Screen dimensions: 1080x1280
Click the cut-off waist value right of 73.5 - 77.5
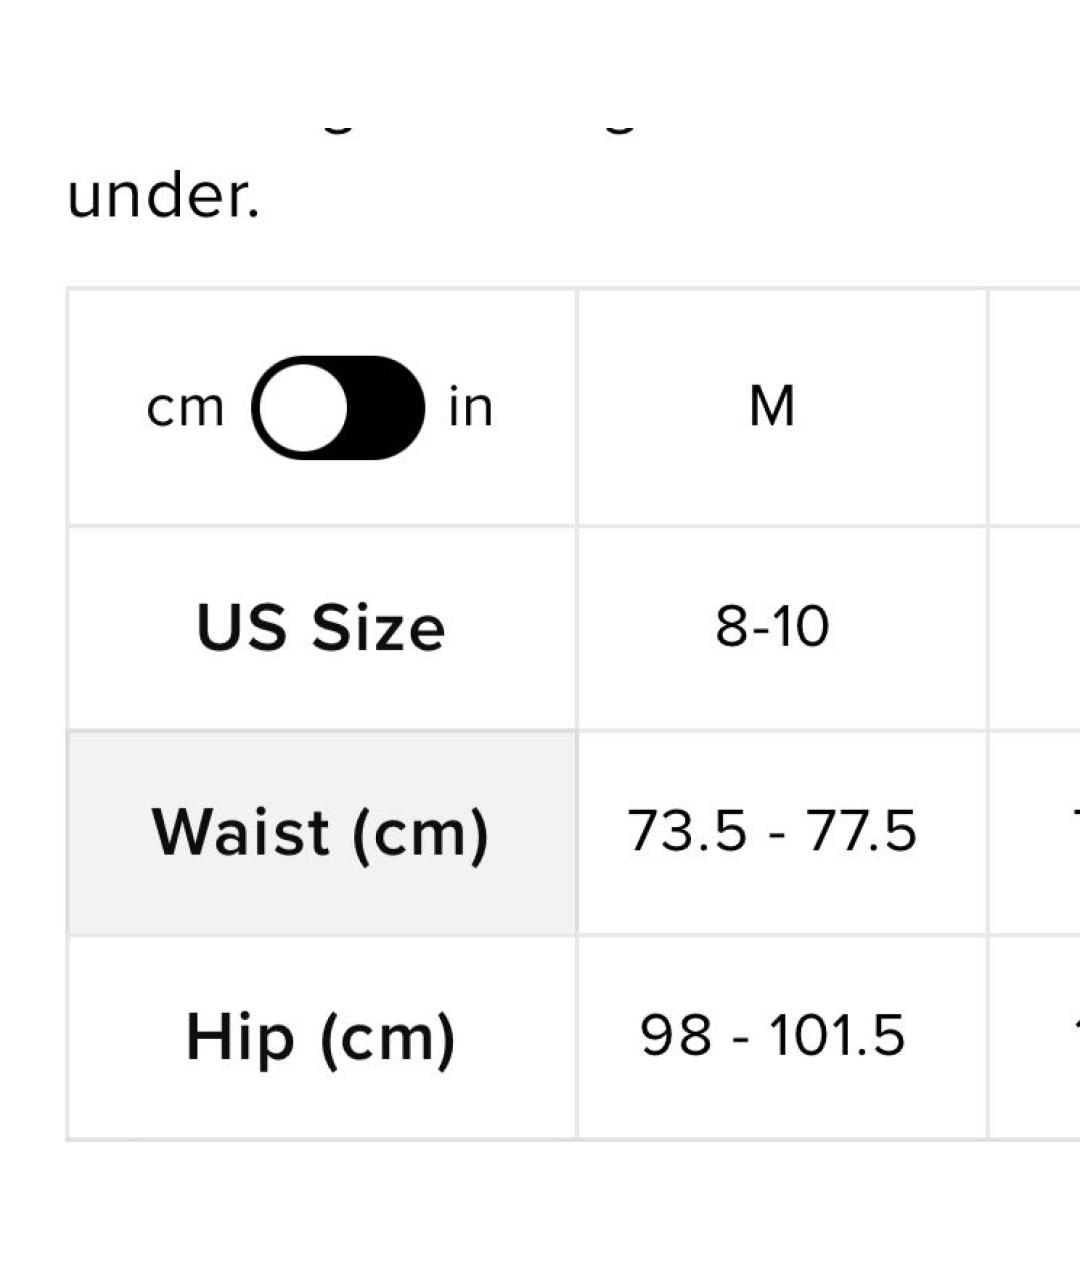click(1040, 832)
